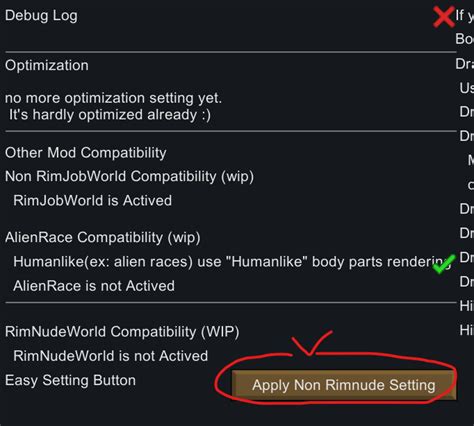The height and width of the screenshot is (426, 474).
Task: Click the Debug Log label
Action: pos(41,16)
